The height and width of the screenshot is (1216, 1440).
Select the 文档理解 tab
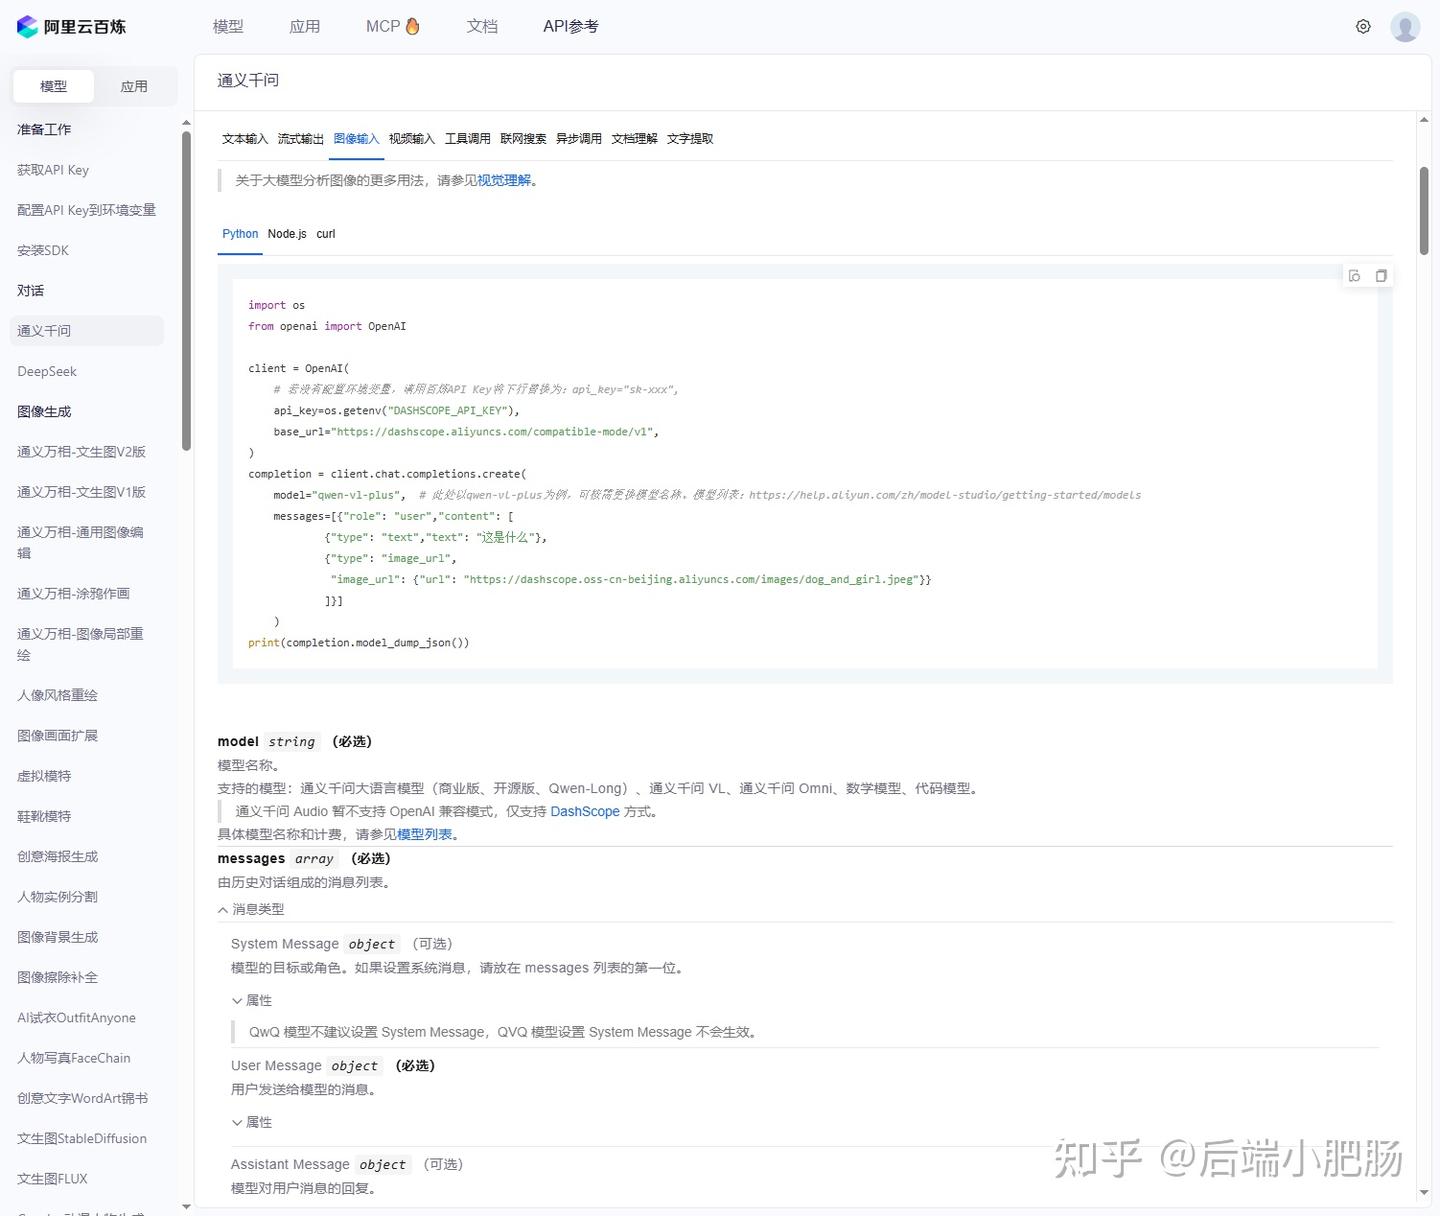tap(634, 139)
